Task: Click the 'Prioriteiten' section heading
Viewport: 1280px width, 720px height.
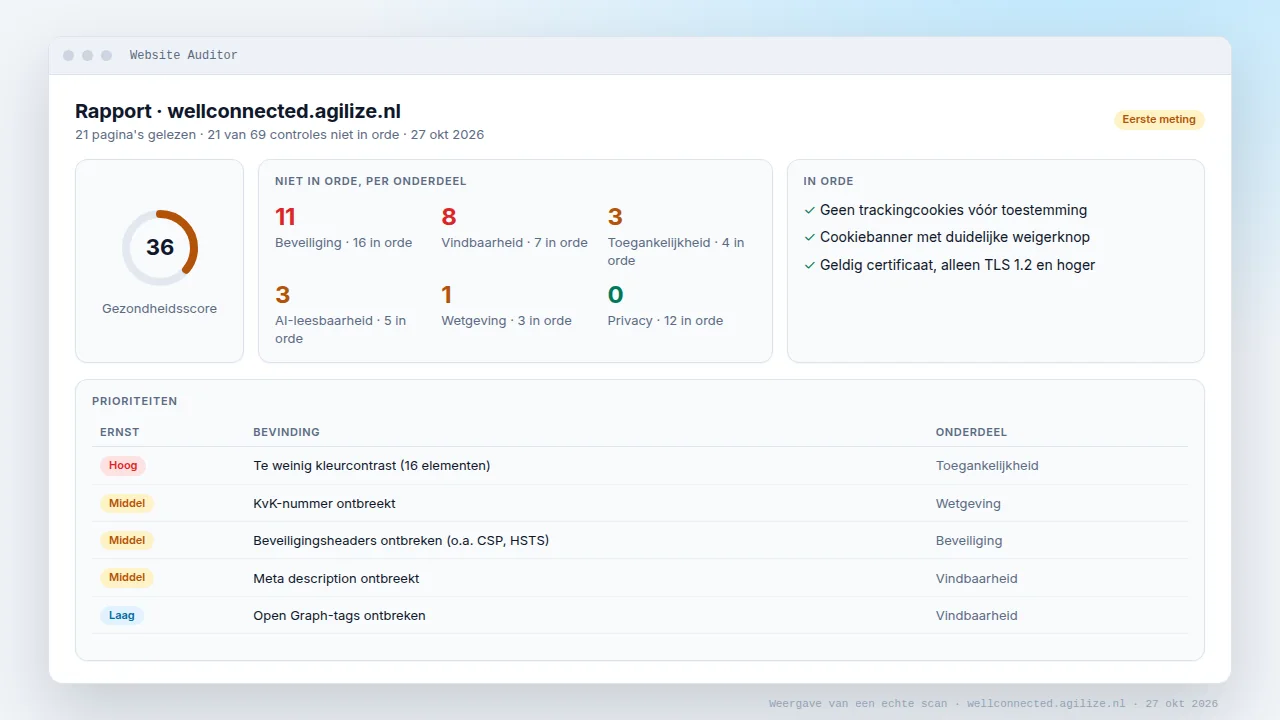Action: coord(134,401)
